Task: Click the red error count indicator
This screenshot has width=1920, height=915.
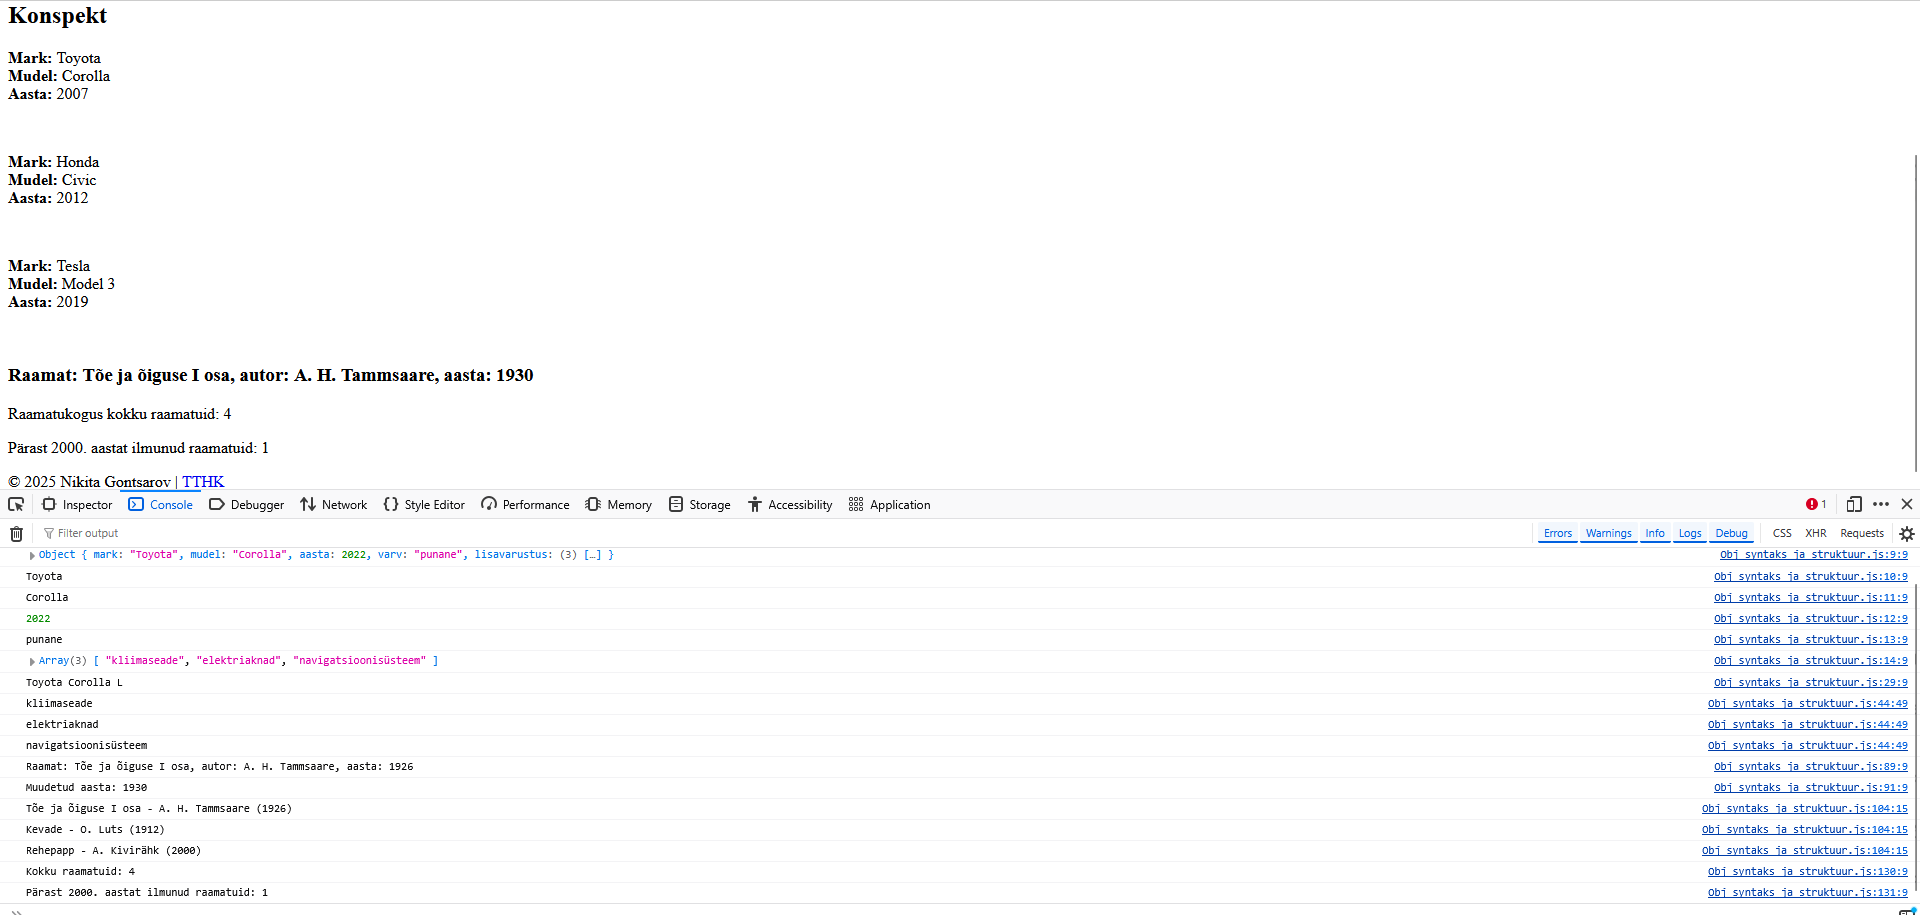Action: 1816,505
